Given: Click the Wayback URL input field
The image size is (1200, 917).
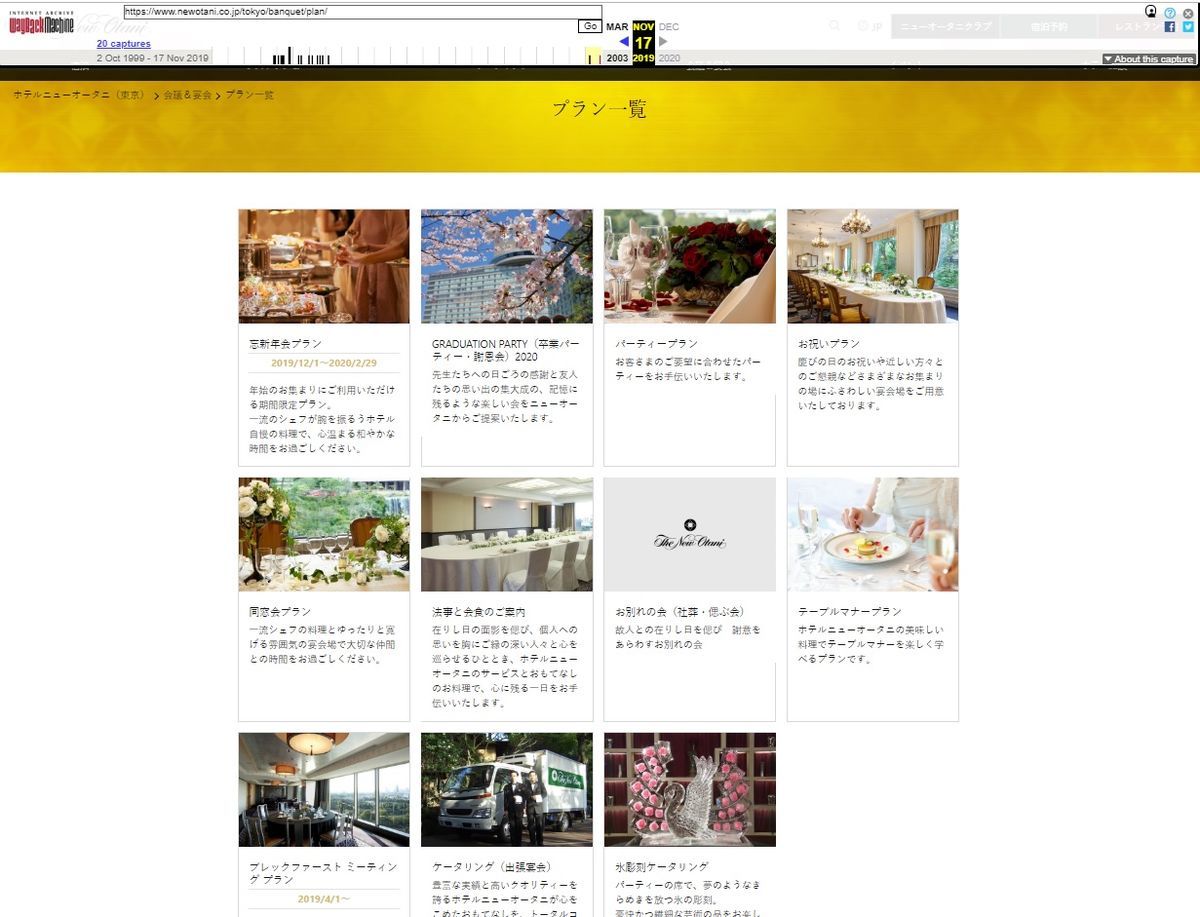Looking at the screenshot, I should (363, 12).
